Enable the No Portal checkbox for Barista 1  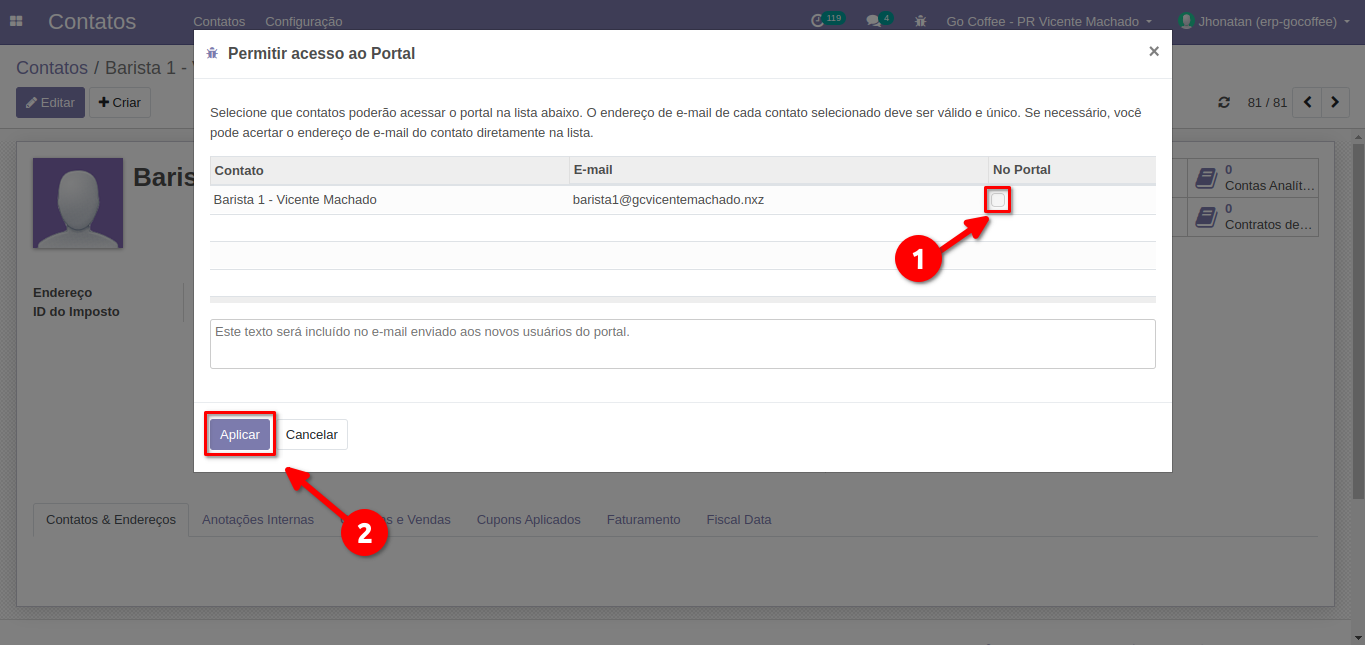click(x=998, y=200)
